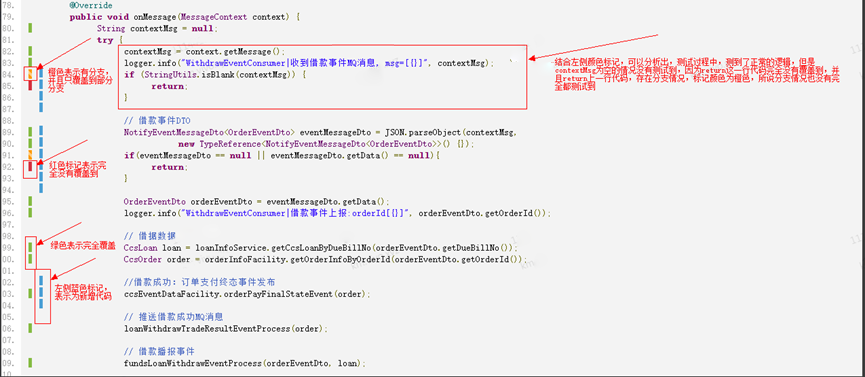Click line number 08 in the gutter
The image size is (865, 377).
8,352
